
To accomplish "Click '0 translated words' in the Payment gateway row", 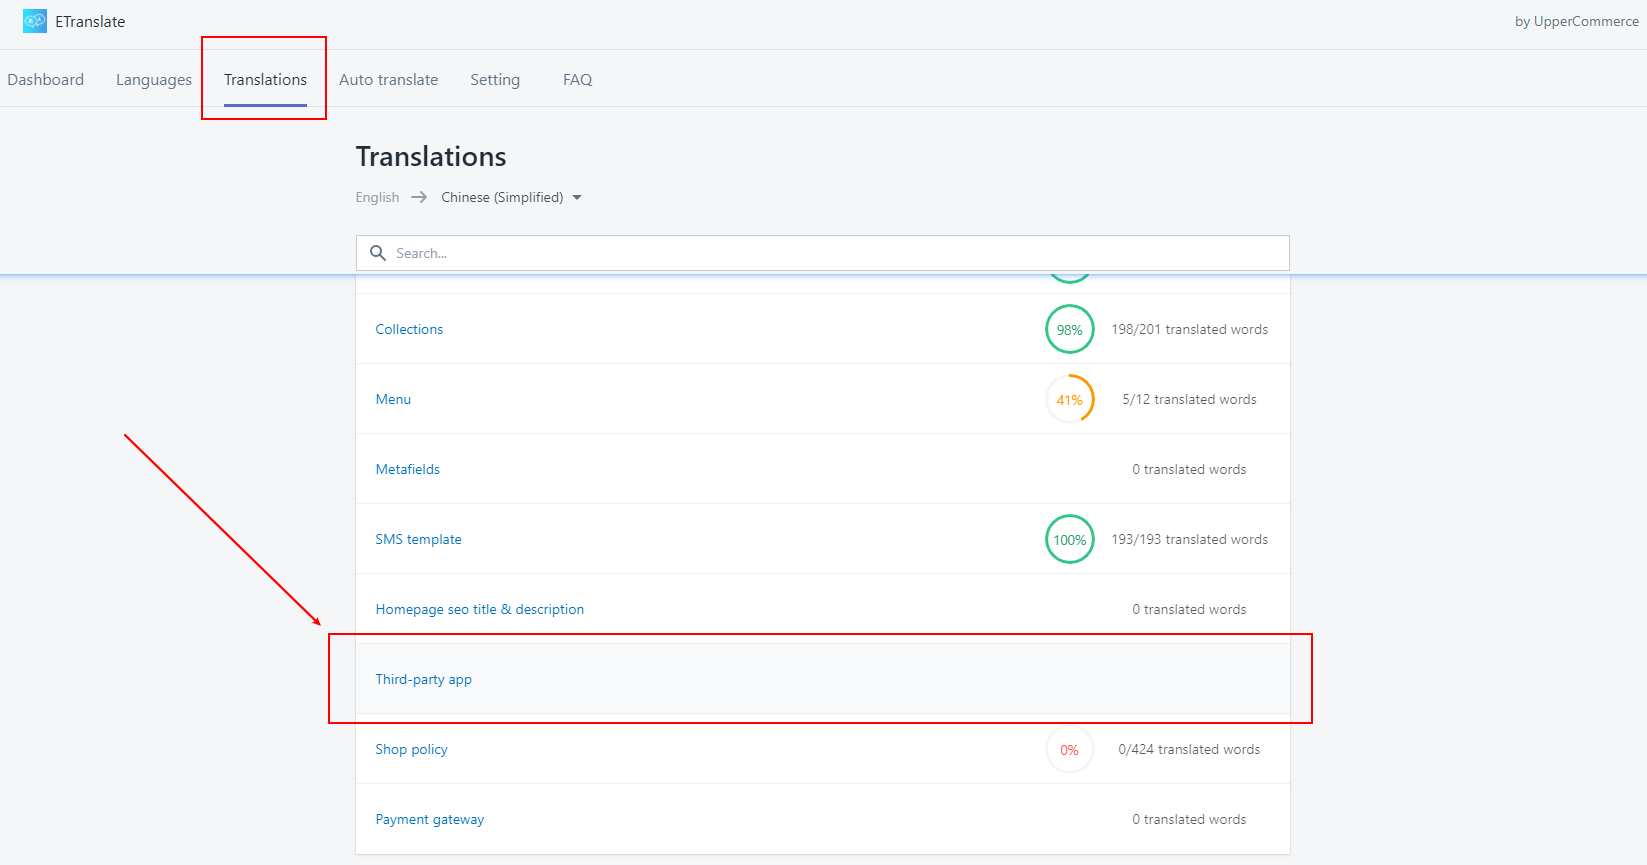I will pyautogui.click(x=1189, y=819).
